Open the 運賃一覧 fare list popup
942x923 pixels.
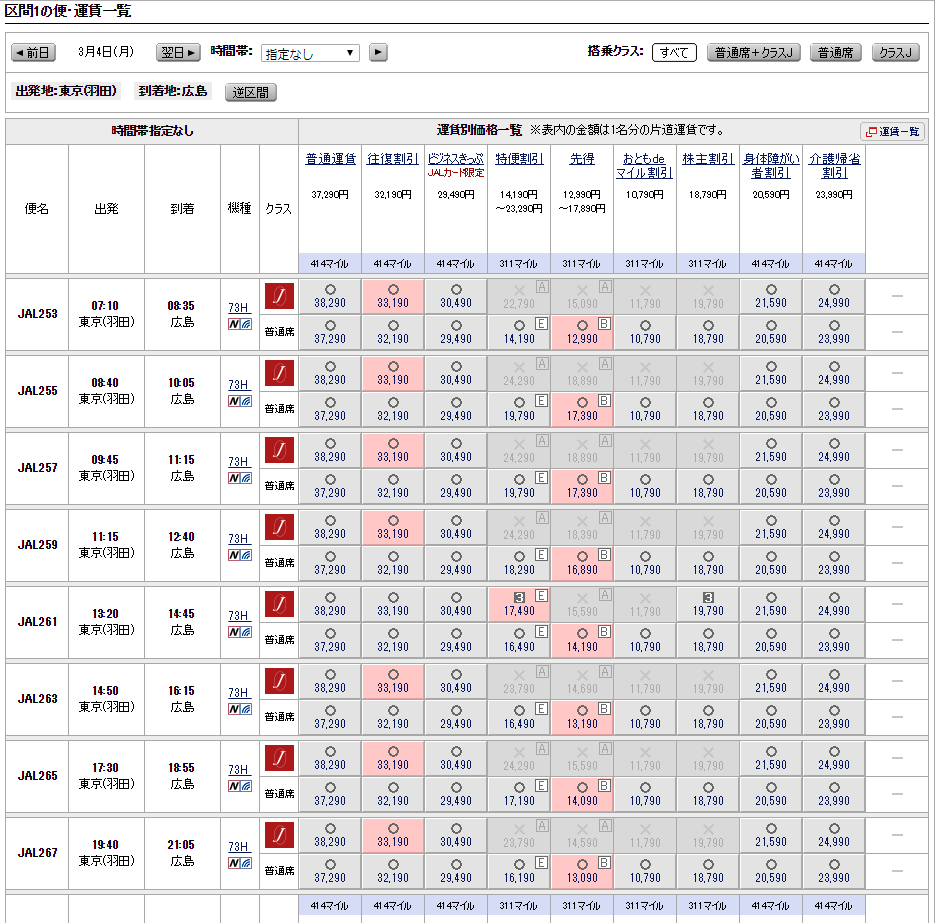pos(893,132)
